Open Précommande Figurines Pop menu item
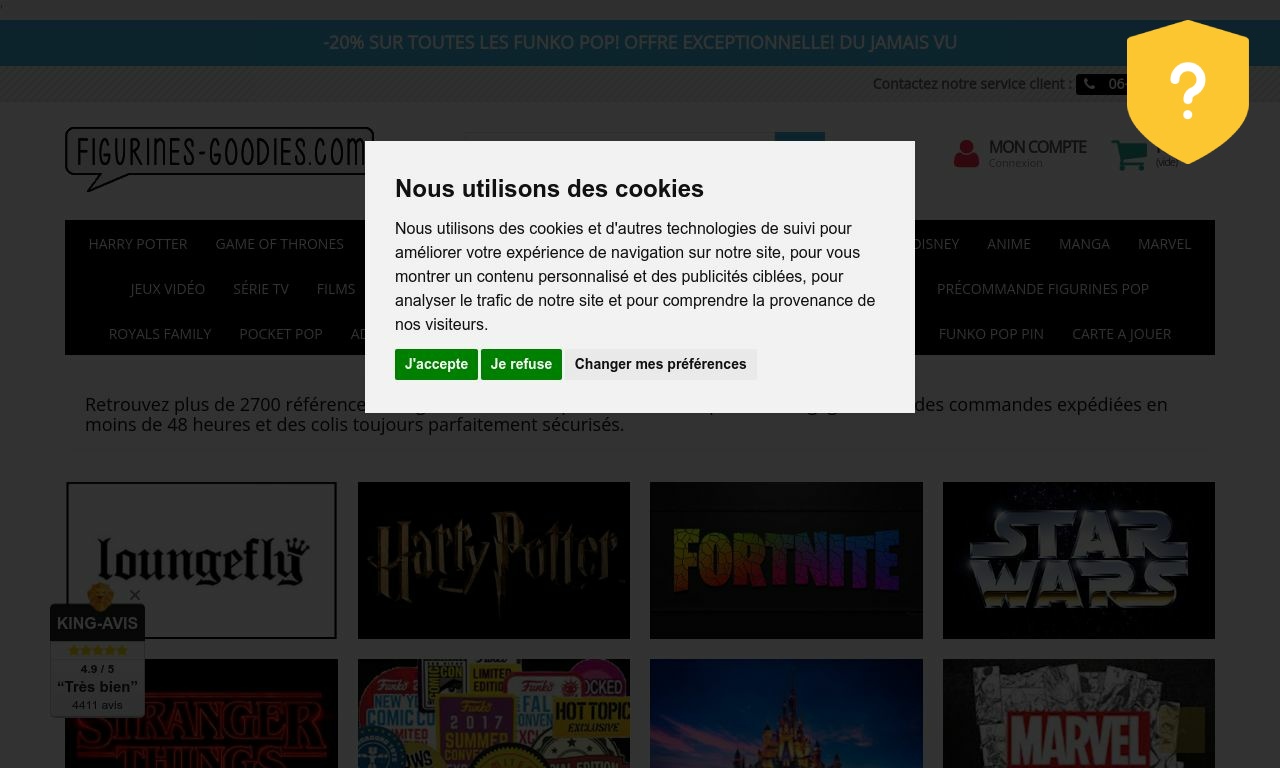The image size is (1280, 768). pos(1043,289)
